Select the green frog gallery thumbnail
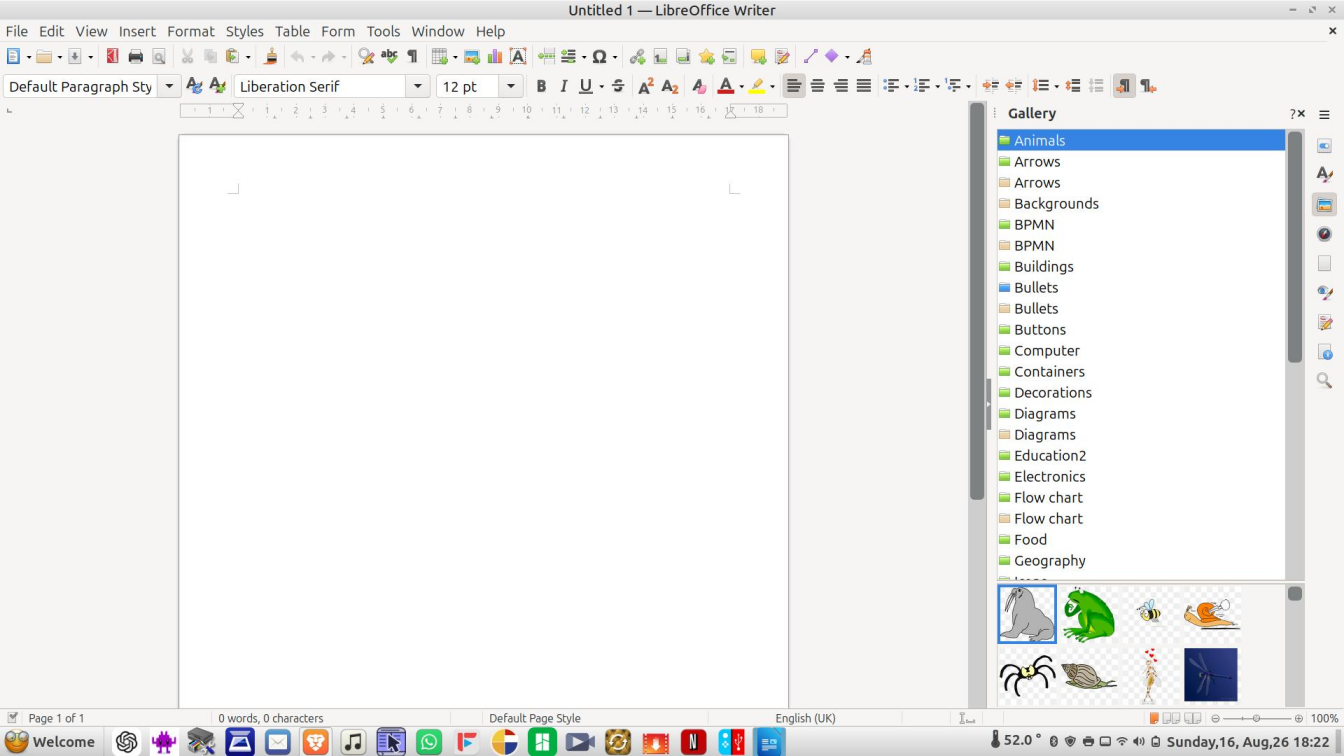1344x756 pixels. (x=1088, y=614)
